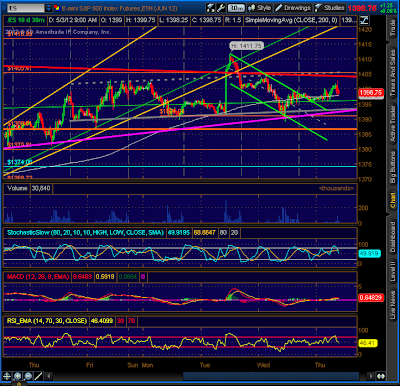The width and height of the screenshot is (400, 386).
Task: Click the color link icon beside symbol
Action: [57, 8]
